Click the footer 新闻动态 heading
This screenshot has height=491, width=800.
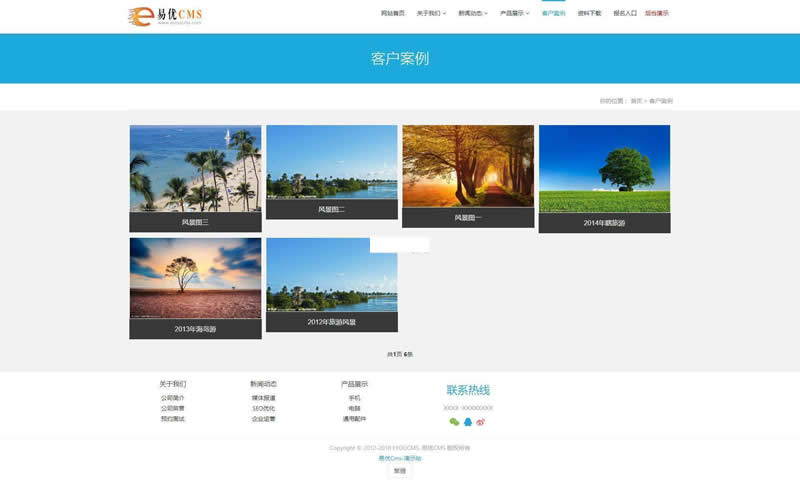point(263,384)
